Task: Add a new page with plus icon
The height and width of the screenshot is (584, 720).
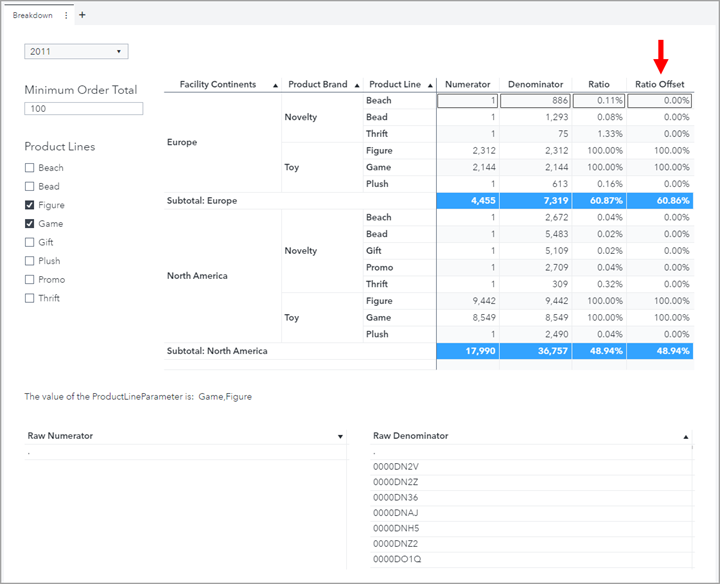Action: 82,16
